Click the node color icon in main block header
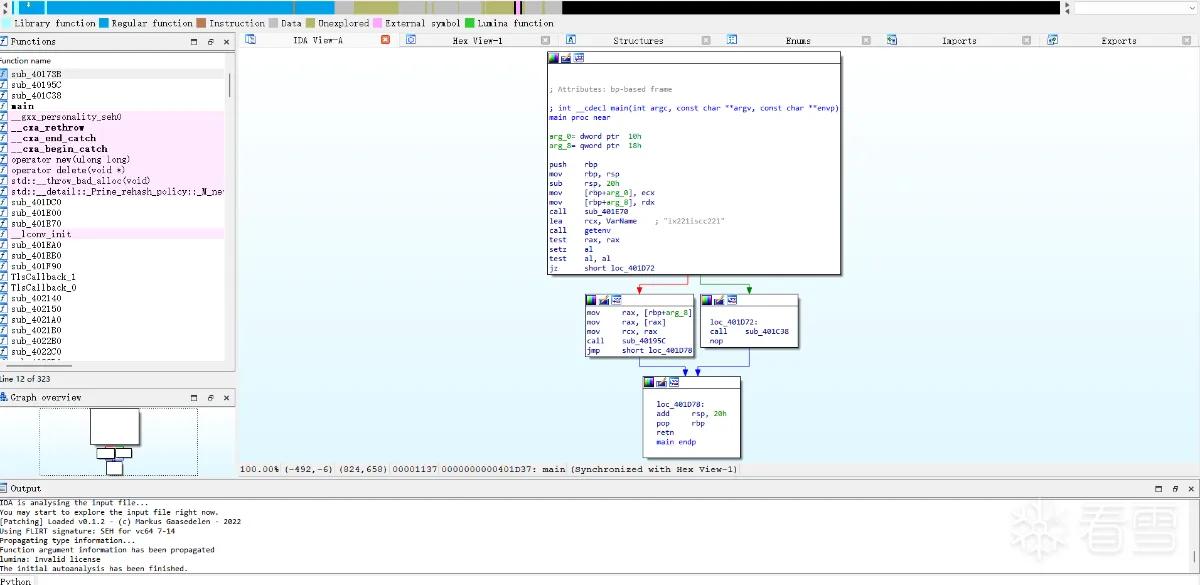This screenshot has width=1200, height=585. (x=553, y=59)
